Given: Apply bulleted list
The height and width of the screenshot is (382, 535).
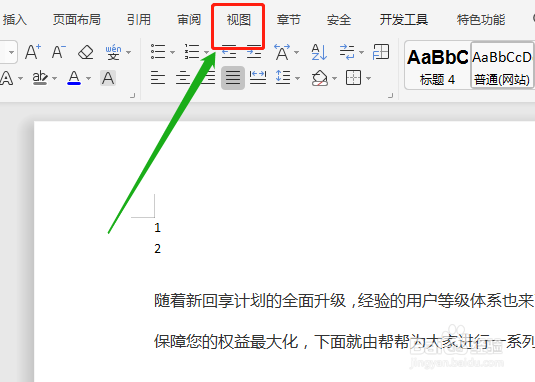Looking at the screenshot, I should click(x=158, y=52).
